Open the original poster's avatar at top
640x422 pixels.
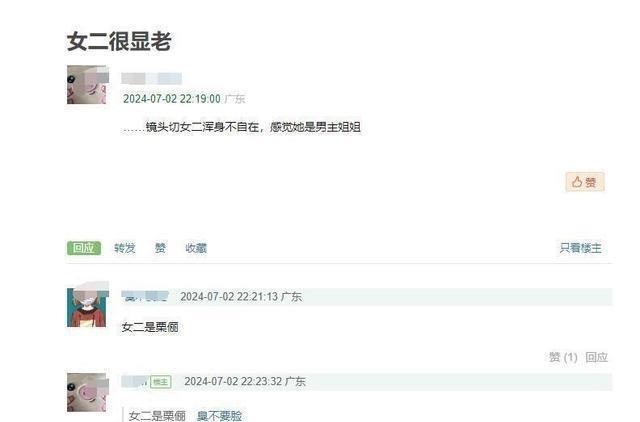pyautogui.click(x=88, y=84)
